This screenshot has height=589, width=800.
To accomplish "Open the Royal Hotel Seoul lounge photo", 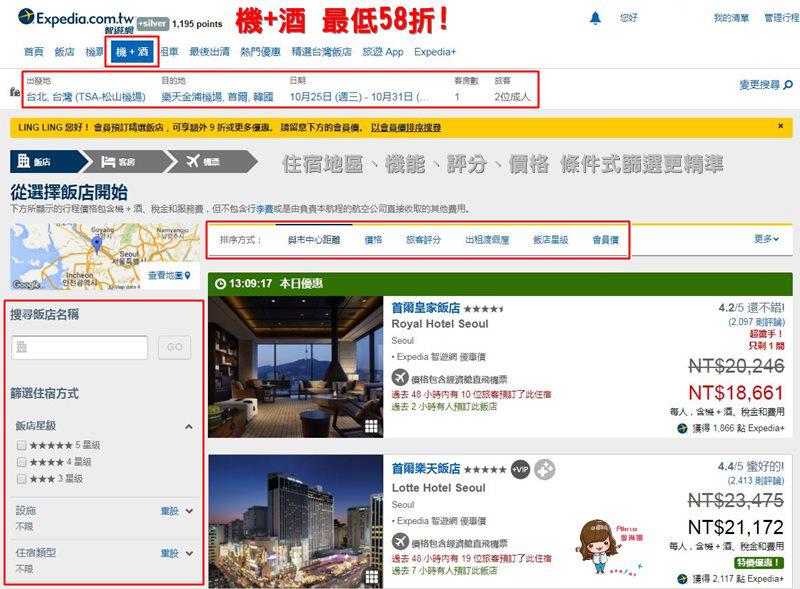I will [295, 366].
